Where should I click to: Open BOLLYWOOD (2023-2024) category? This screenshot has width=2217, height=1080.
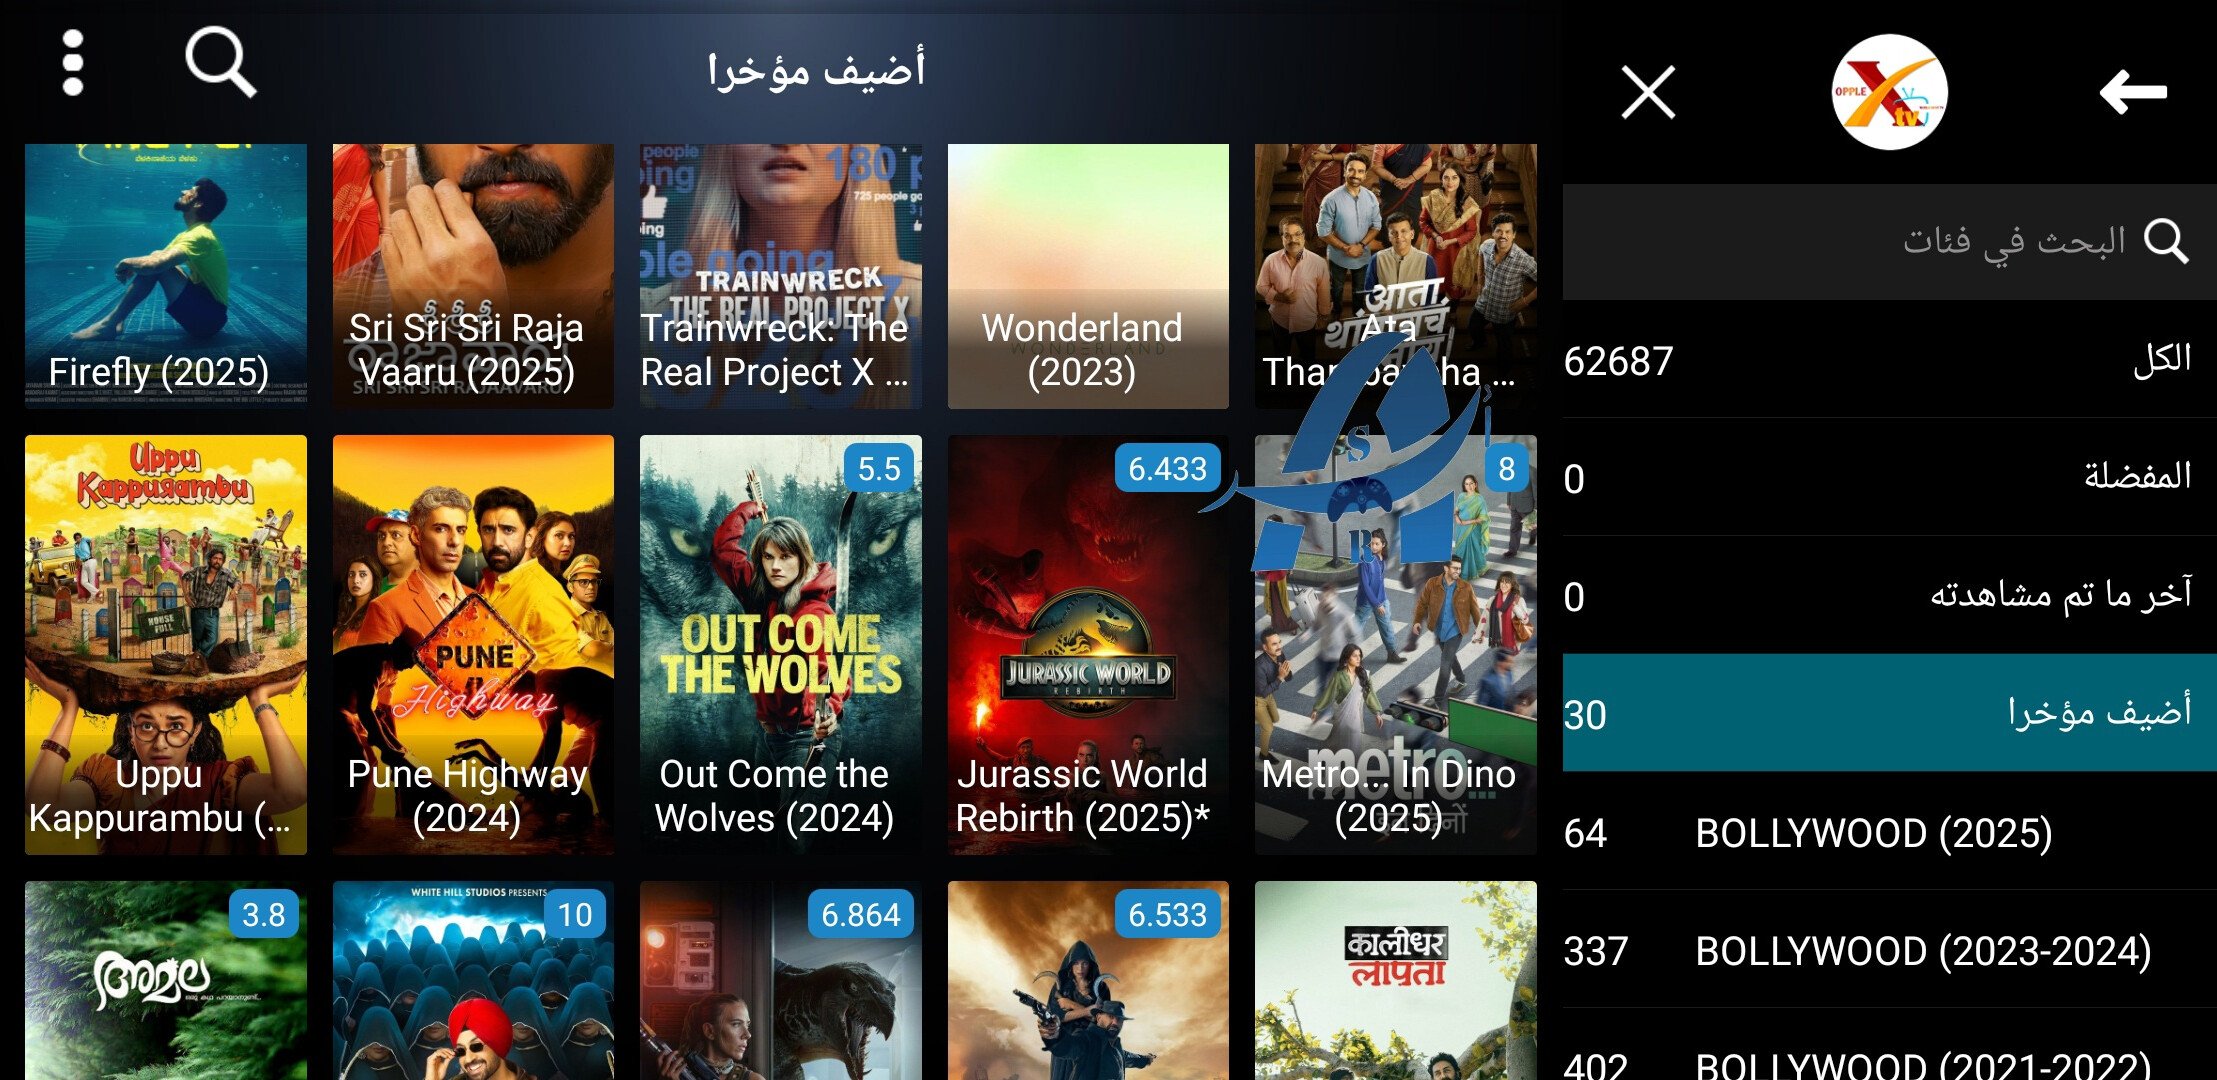click(x=1889, y=949)
